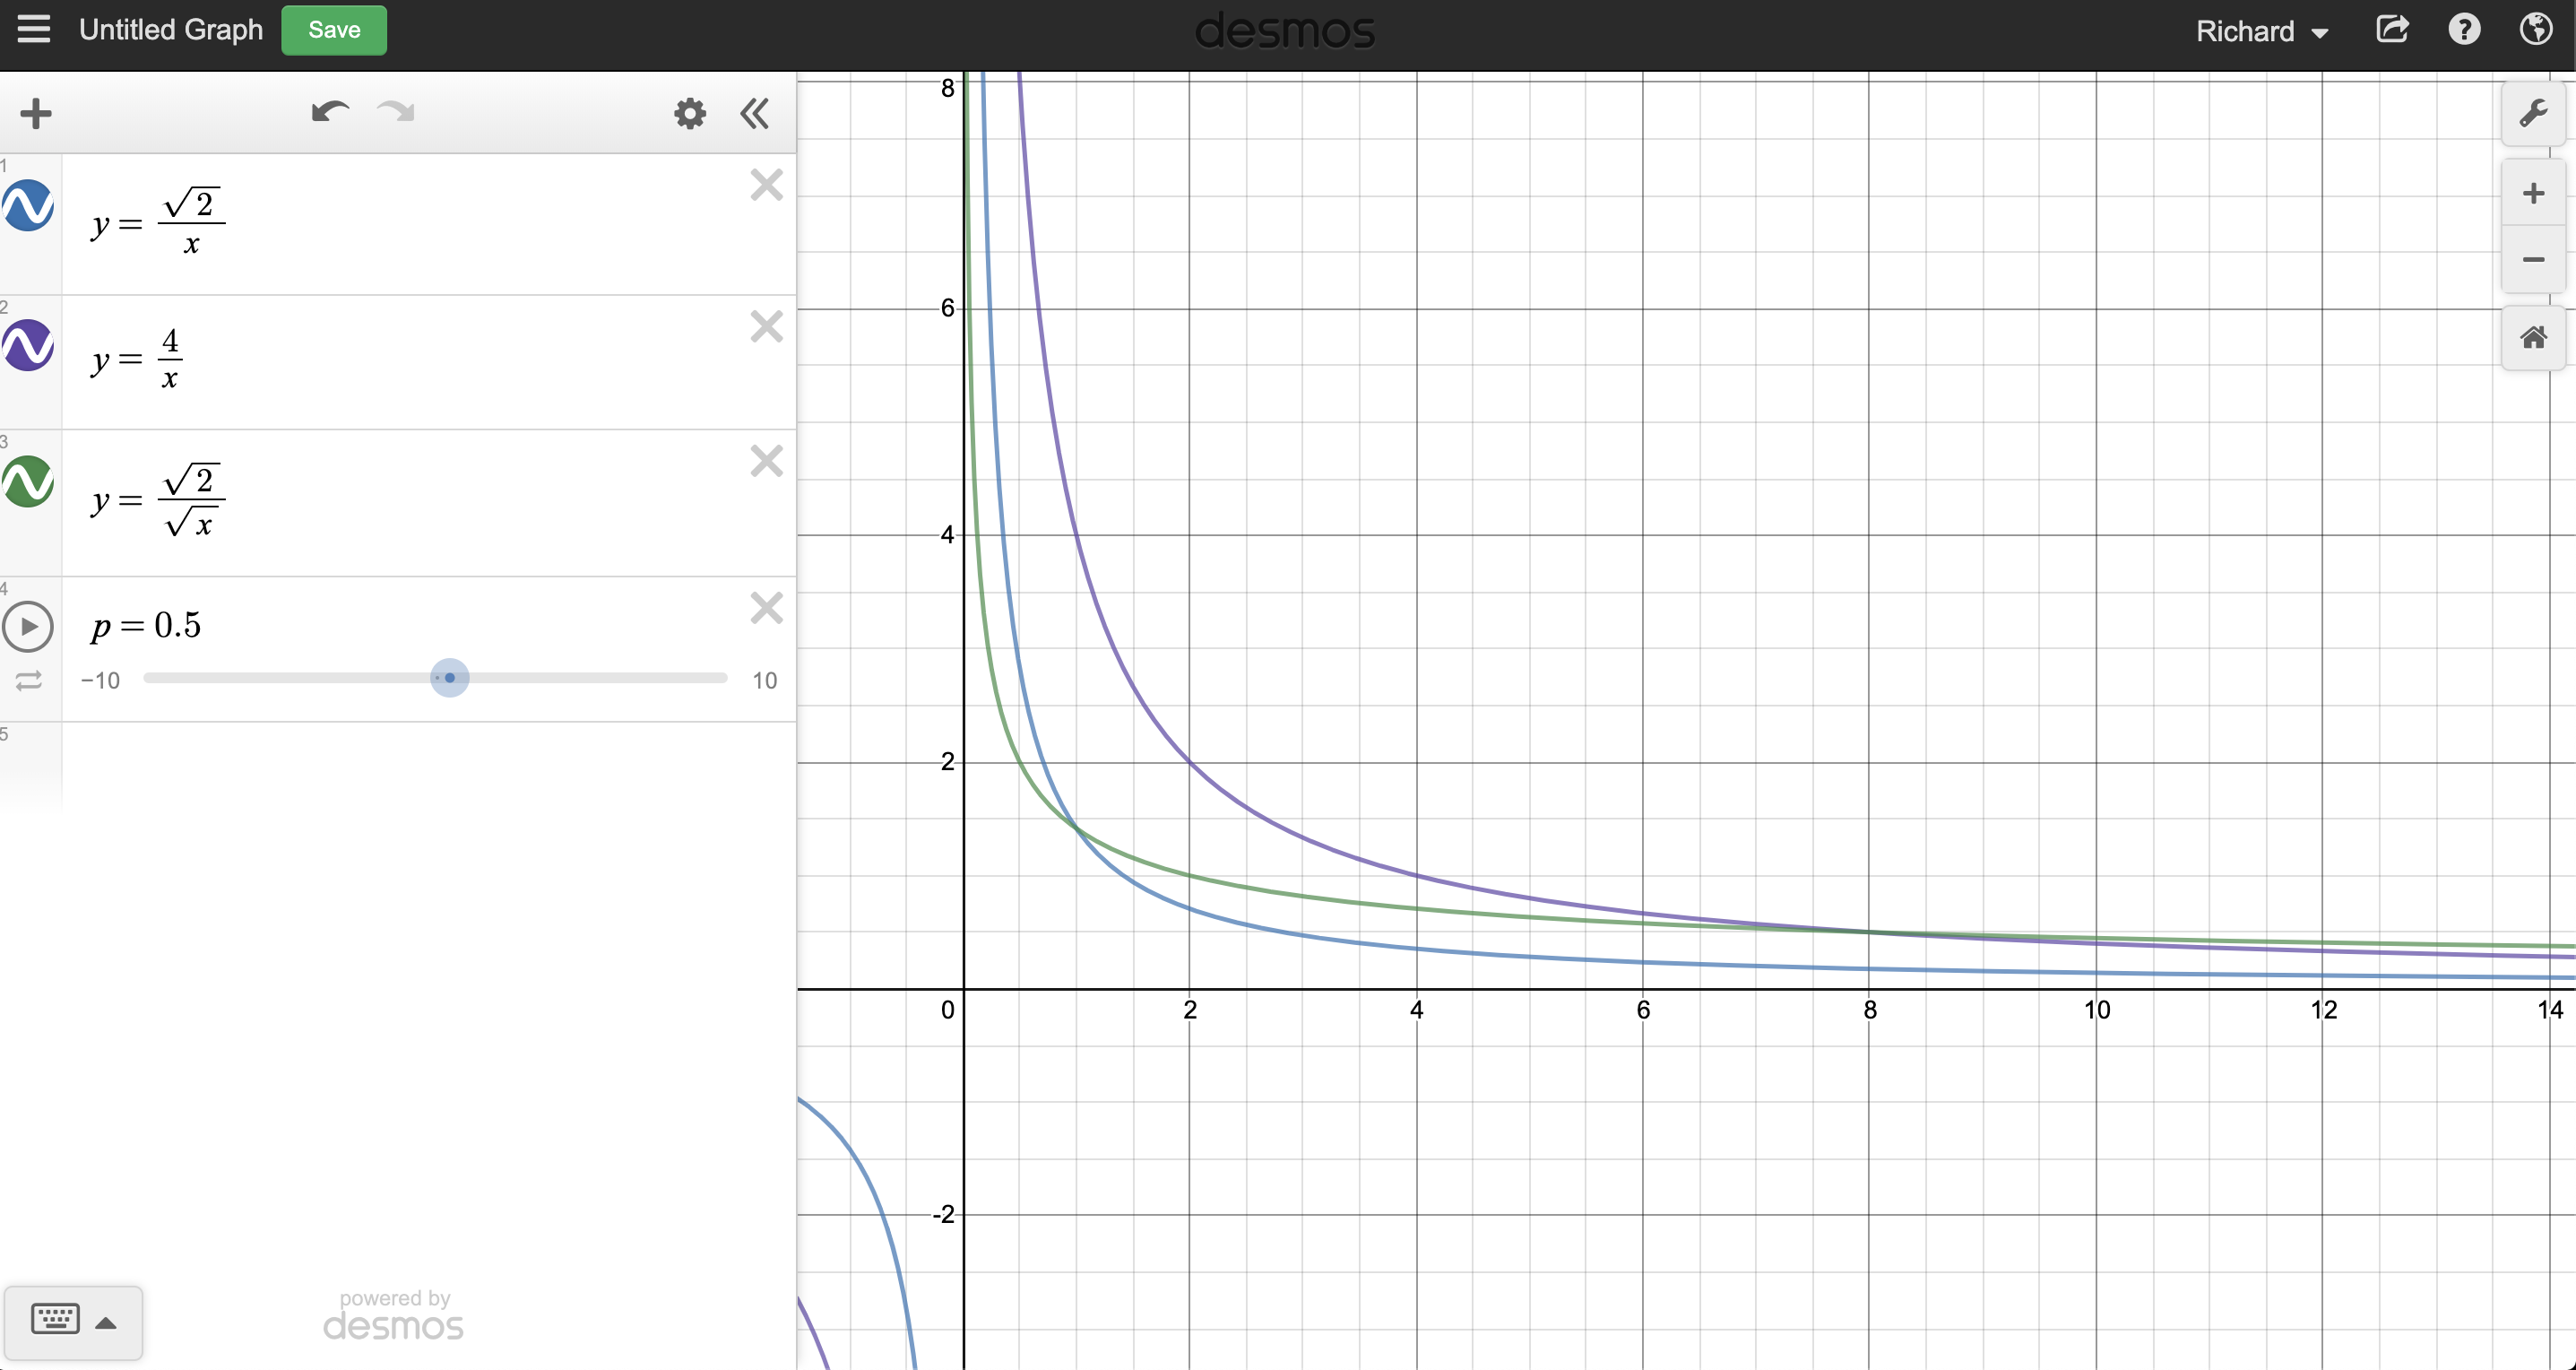Open the Richard account dropdown

click(2262, 30)
